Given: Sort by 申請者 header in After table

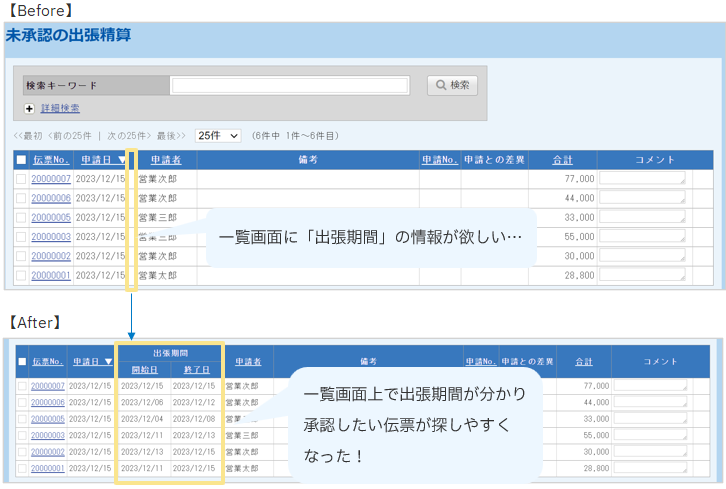Looking at the screenshot, I should pyautogui.click(x=248, y=362).
